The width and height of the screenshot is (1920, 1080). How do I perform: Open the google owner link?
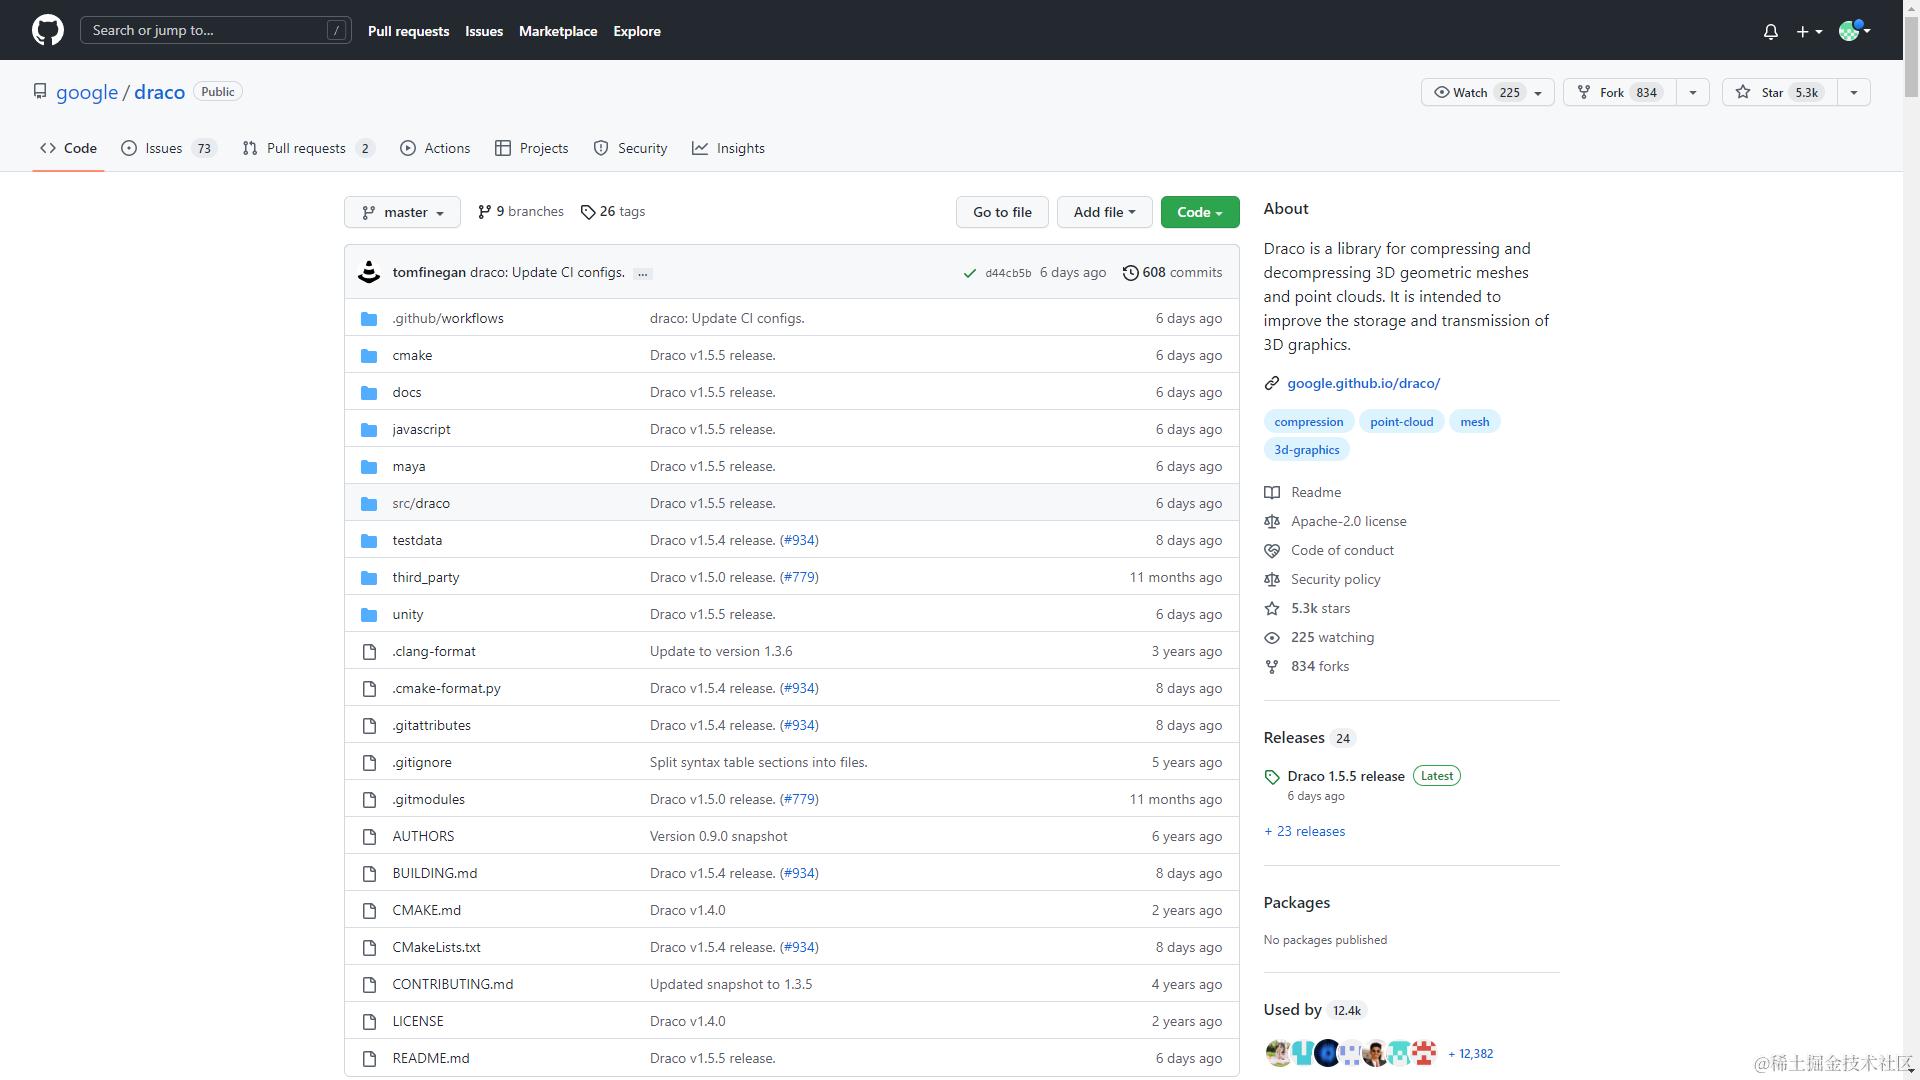pyautogui.click(x=87, y=92)
